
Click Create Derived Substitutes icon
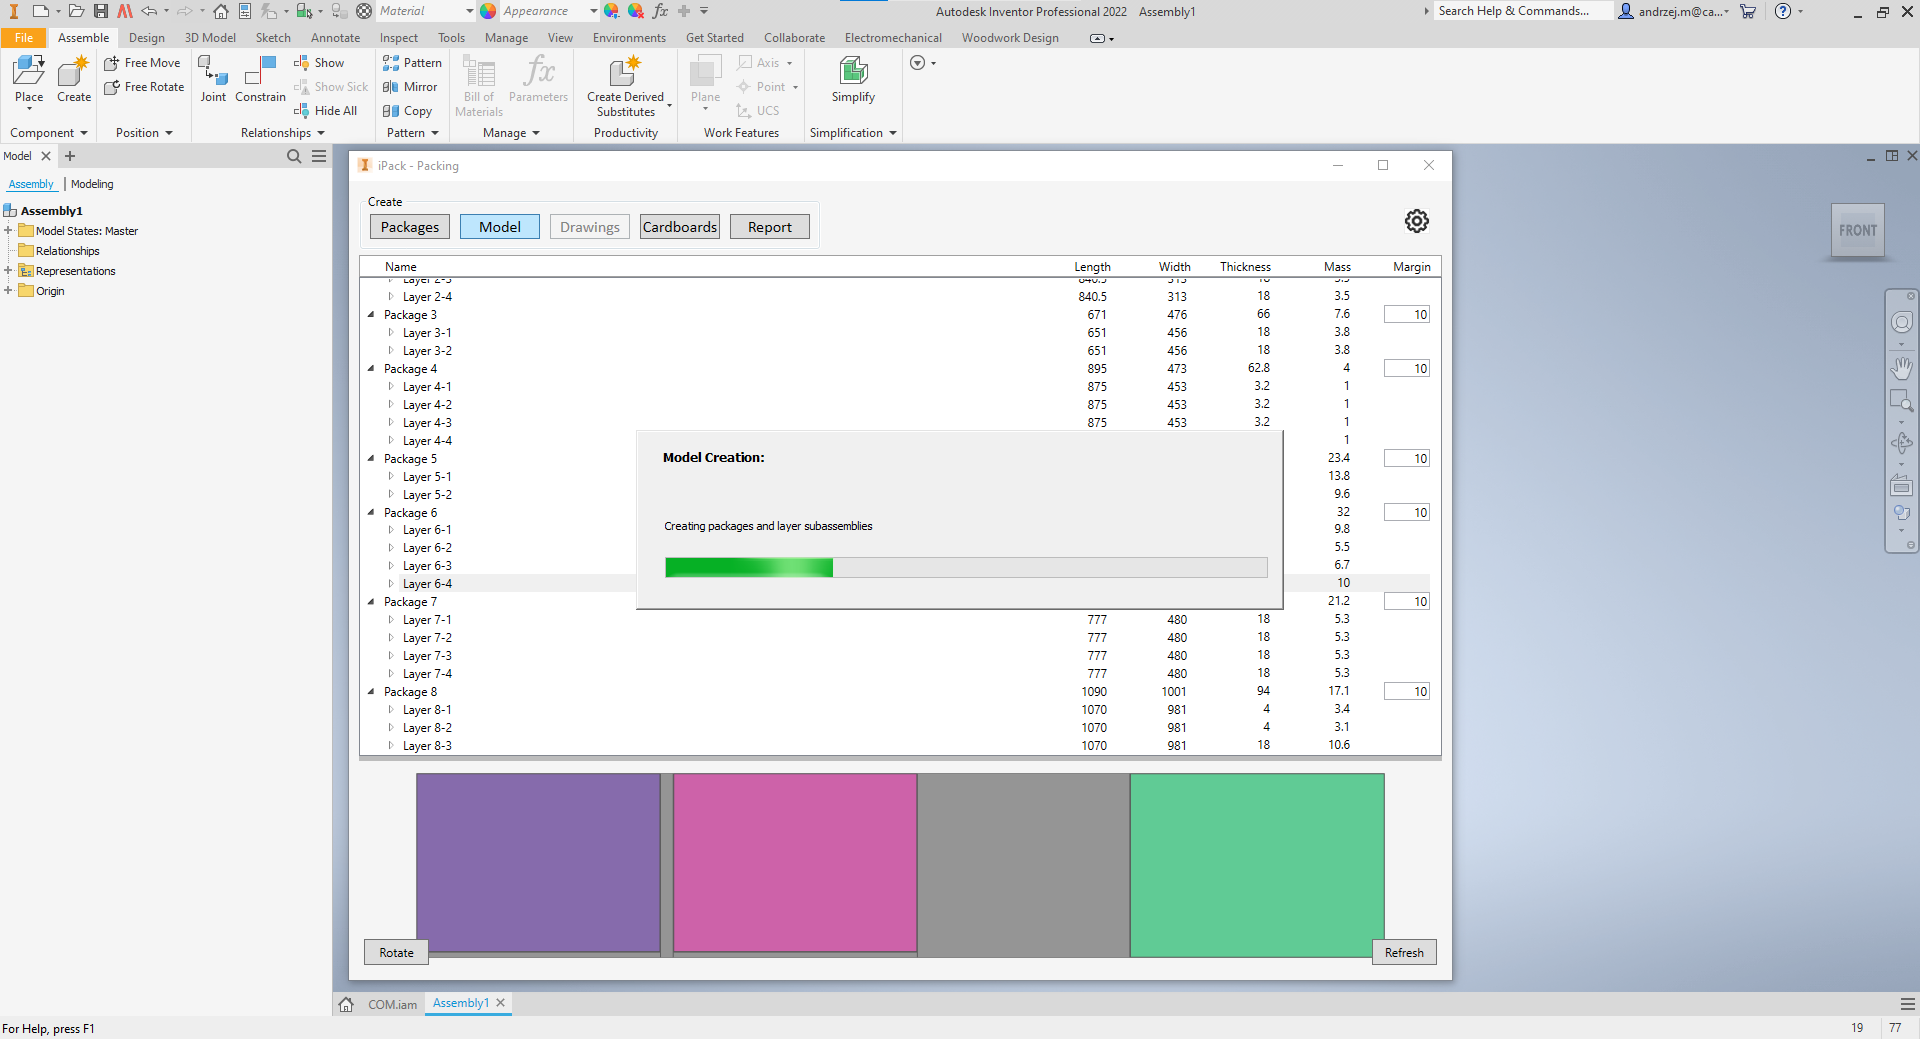coord(625,73)
